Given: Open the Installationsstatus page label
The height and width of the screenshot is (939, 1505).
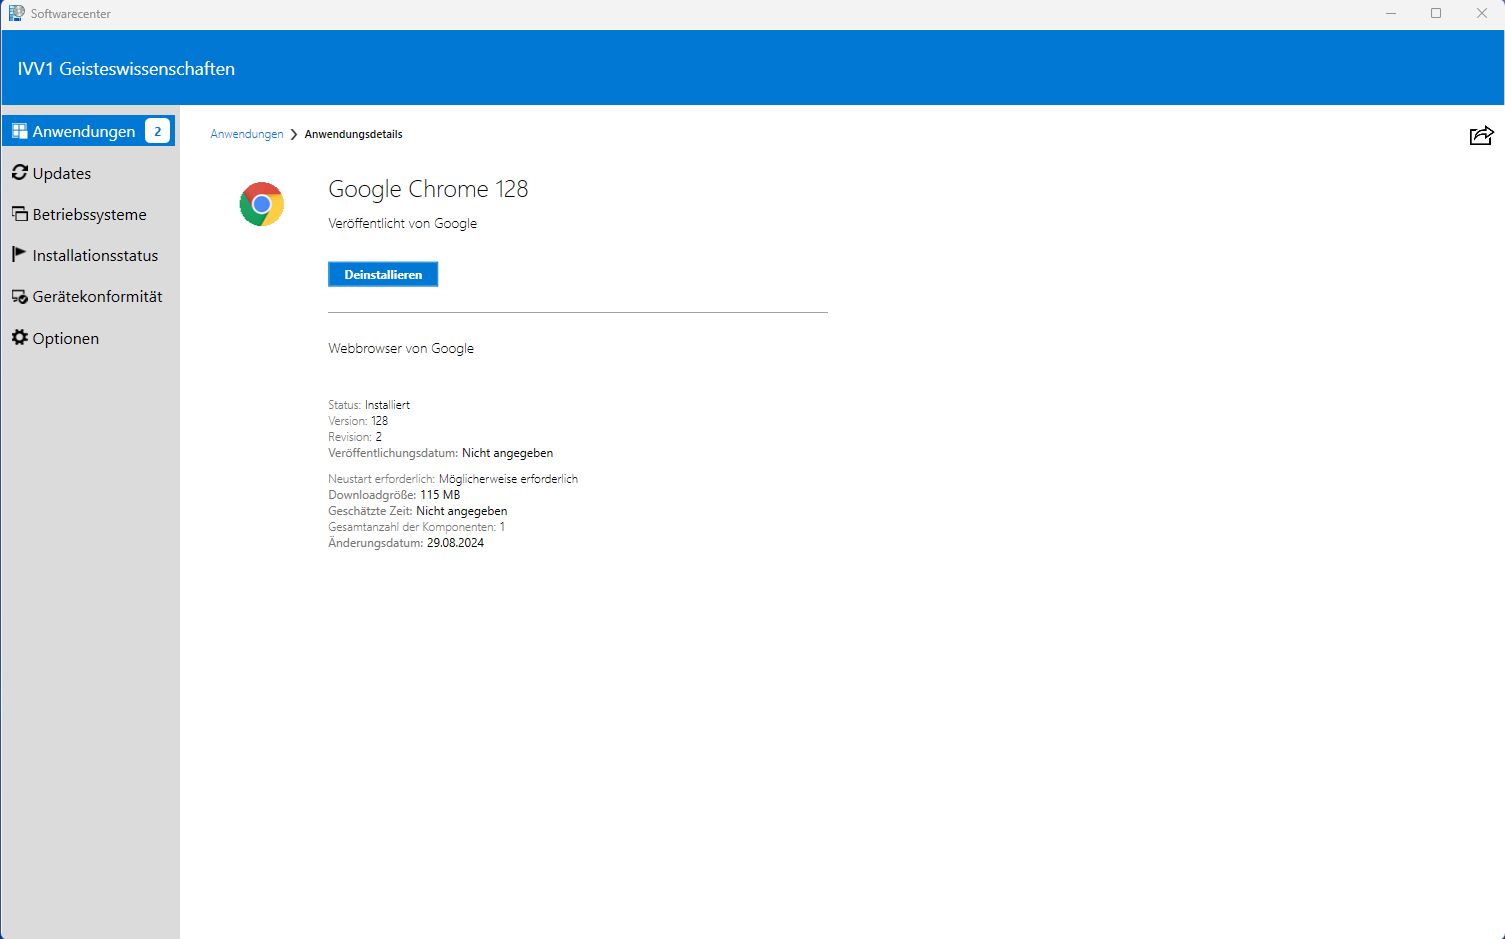Looking at the screenshot, I should pos(95,256).
